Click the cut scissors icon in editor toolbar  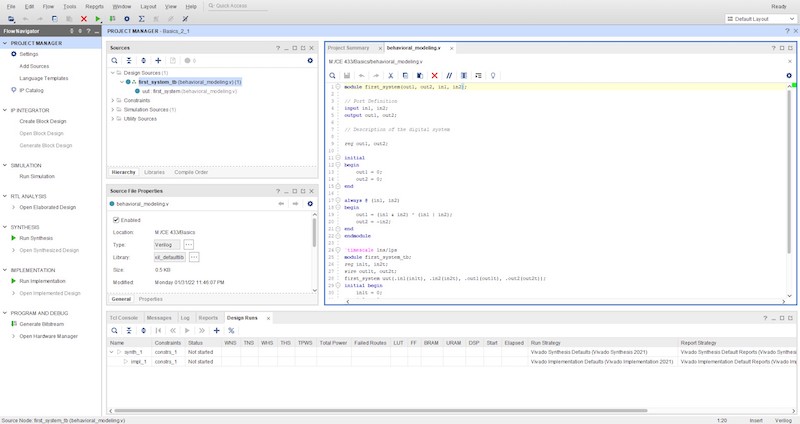391,75
